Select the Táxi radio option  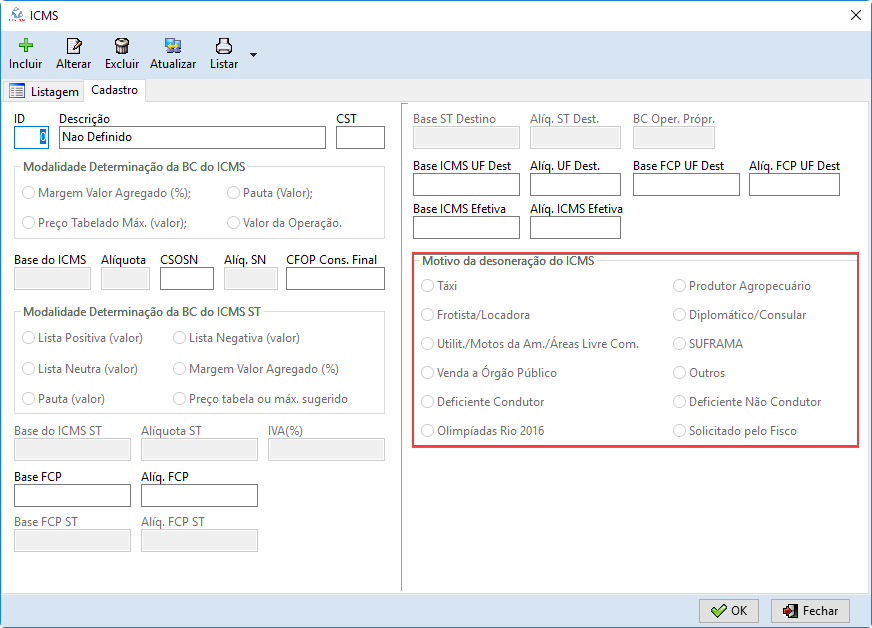pyautogui.click(x=428, y=286)
